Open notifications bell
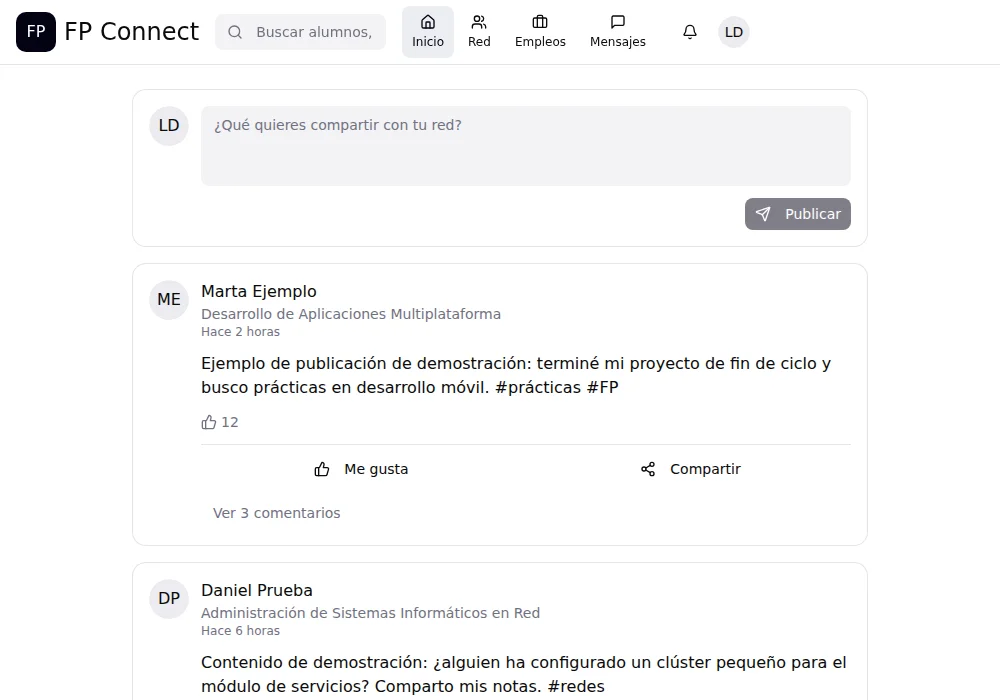The height and width of the screenshot is (700, 1000). 690,32
